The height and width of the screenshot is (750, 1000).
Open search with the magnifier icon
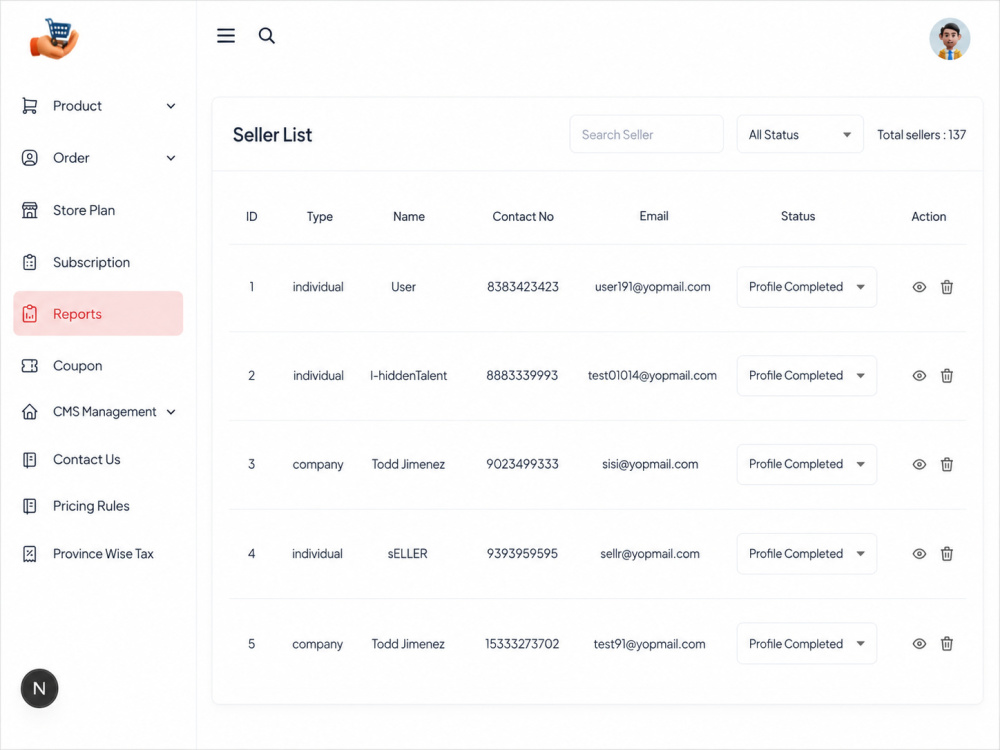tap(267, 36)
